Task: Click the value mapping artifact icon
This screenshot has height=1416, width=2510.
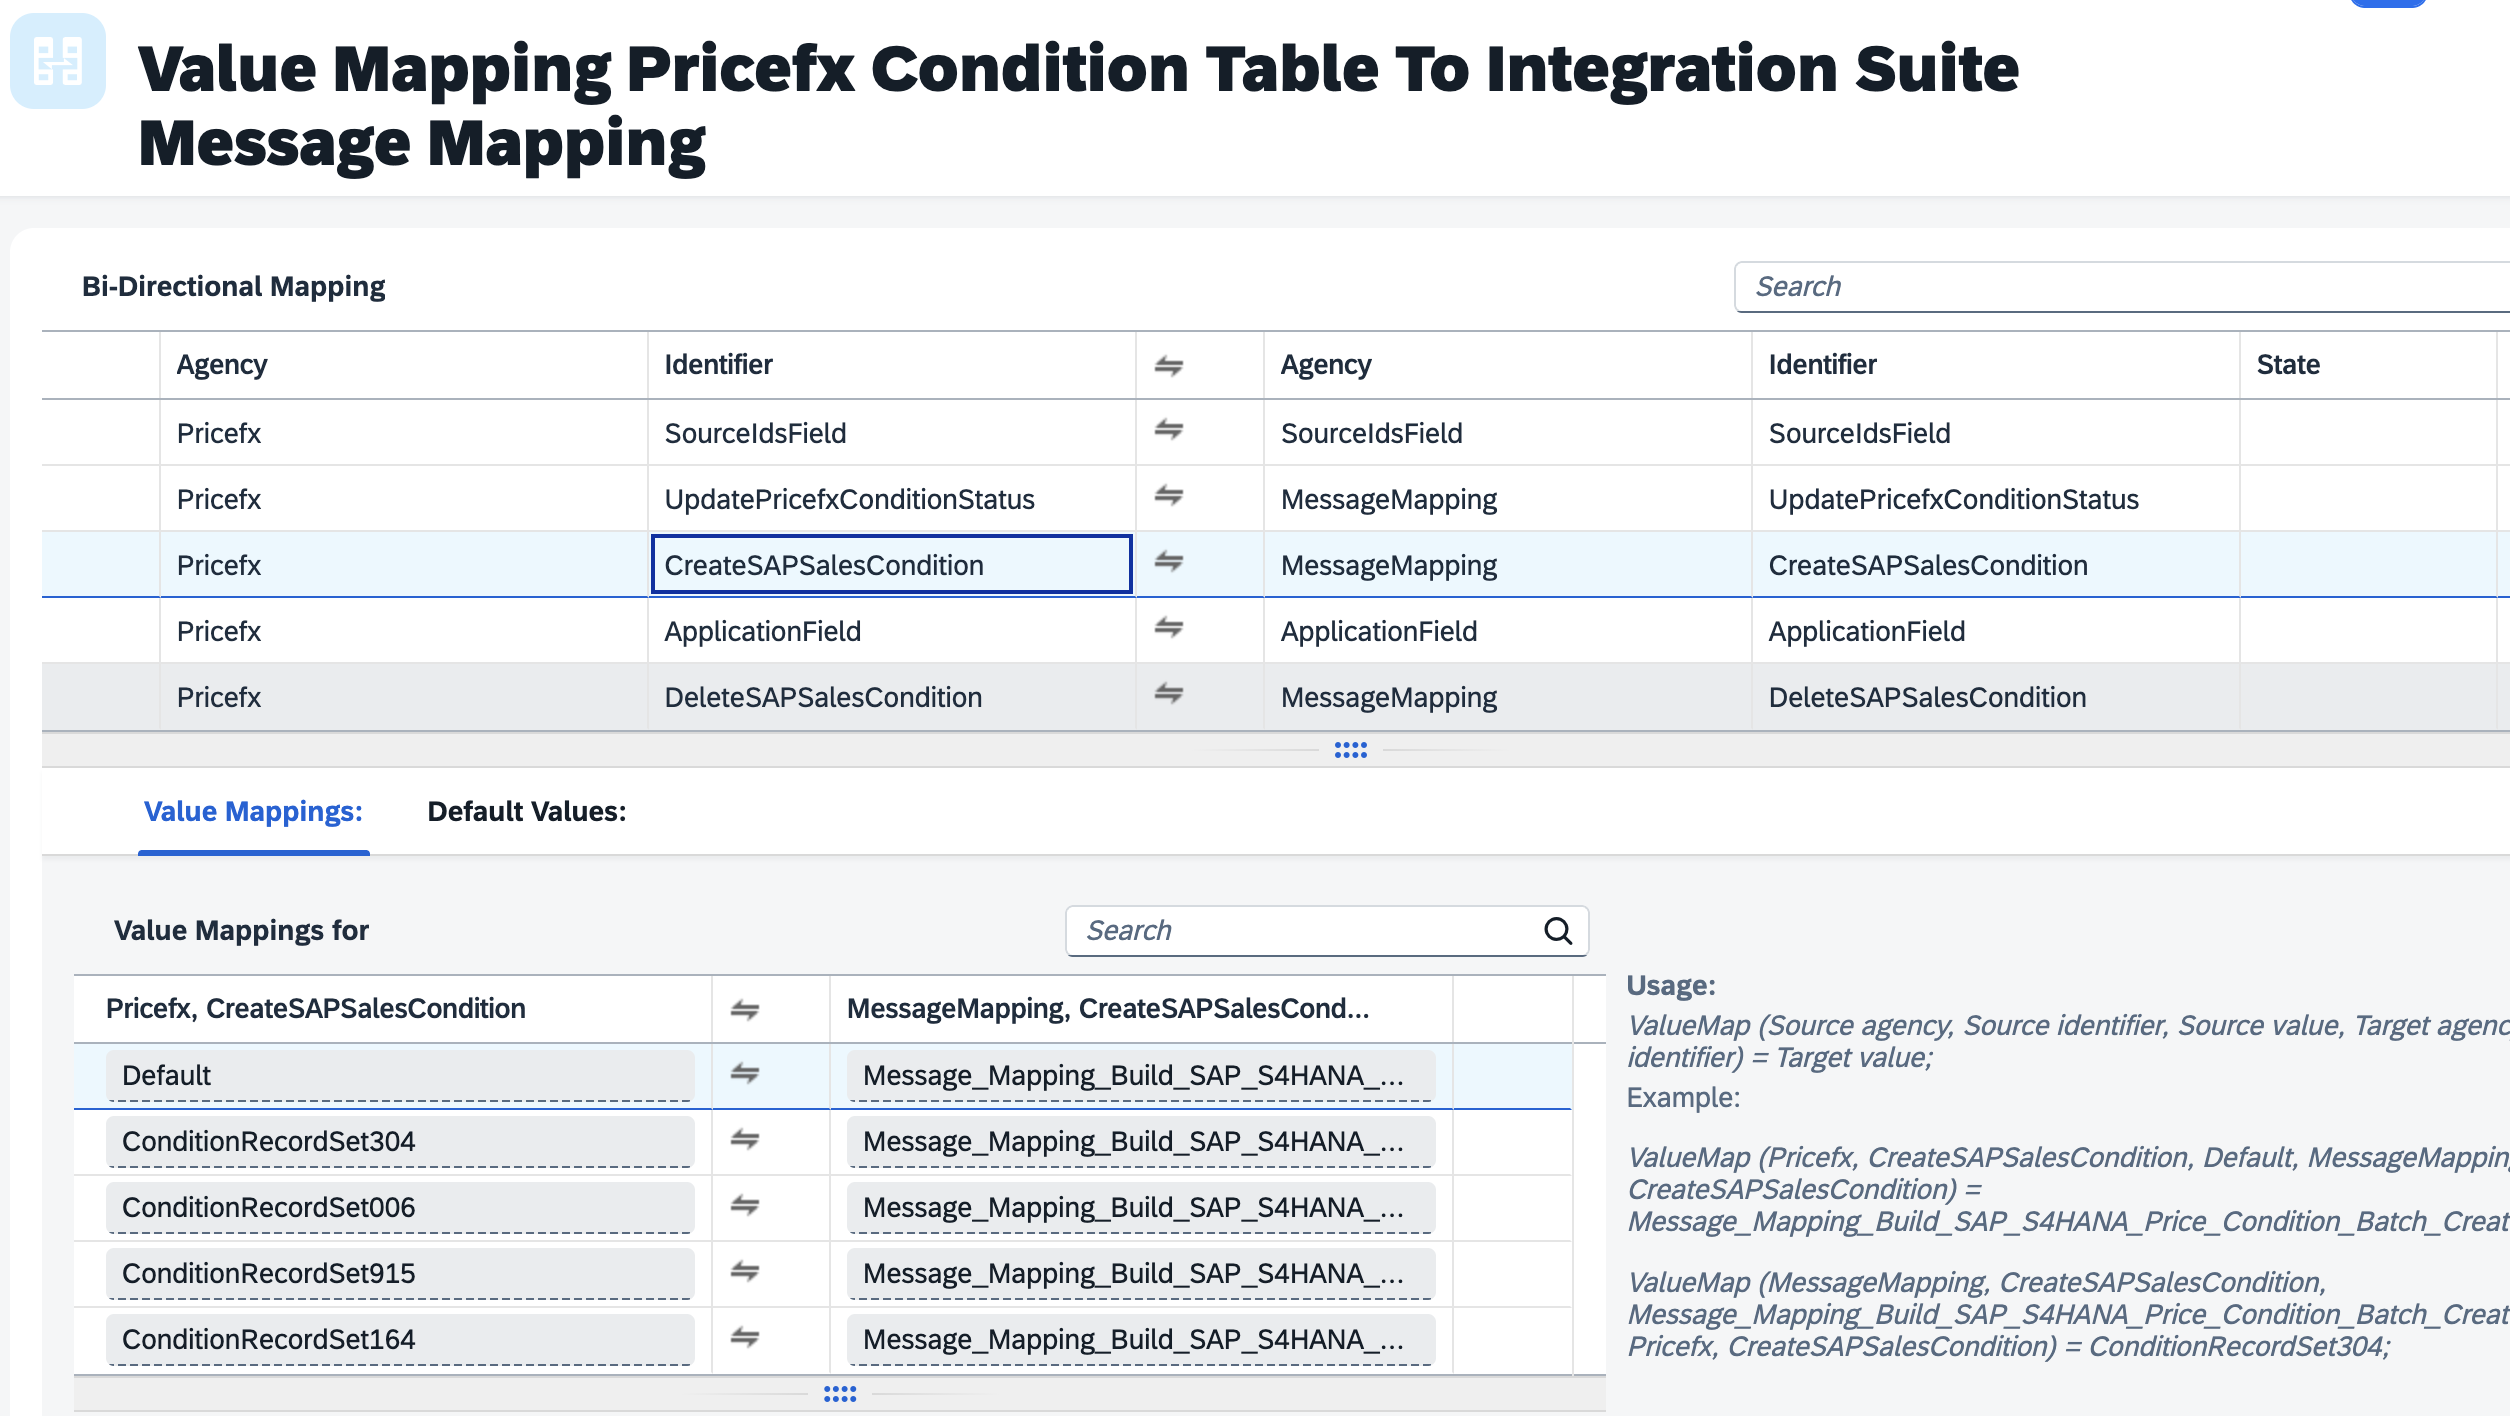Action: (x=57, y=61)
